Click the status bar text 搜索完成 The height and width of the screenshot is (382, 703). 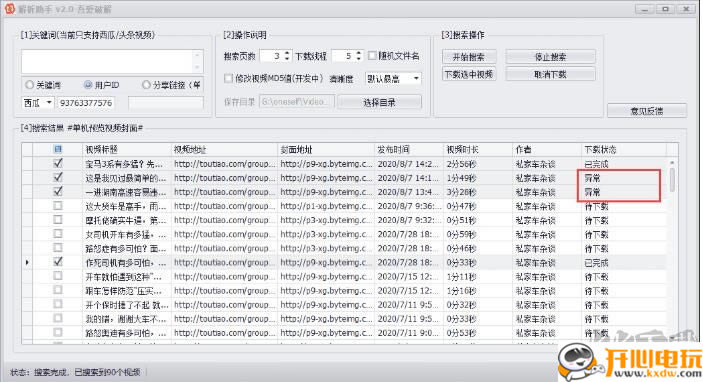51,372
